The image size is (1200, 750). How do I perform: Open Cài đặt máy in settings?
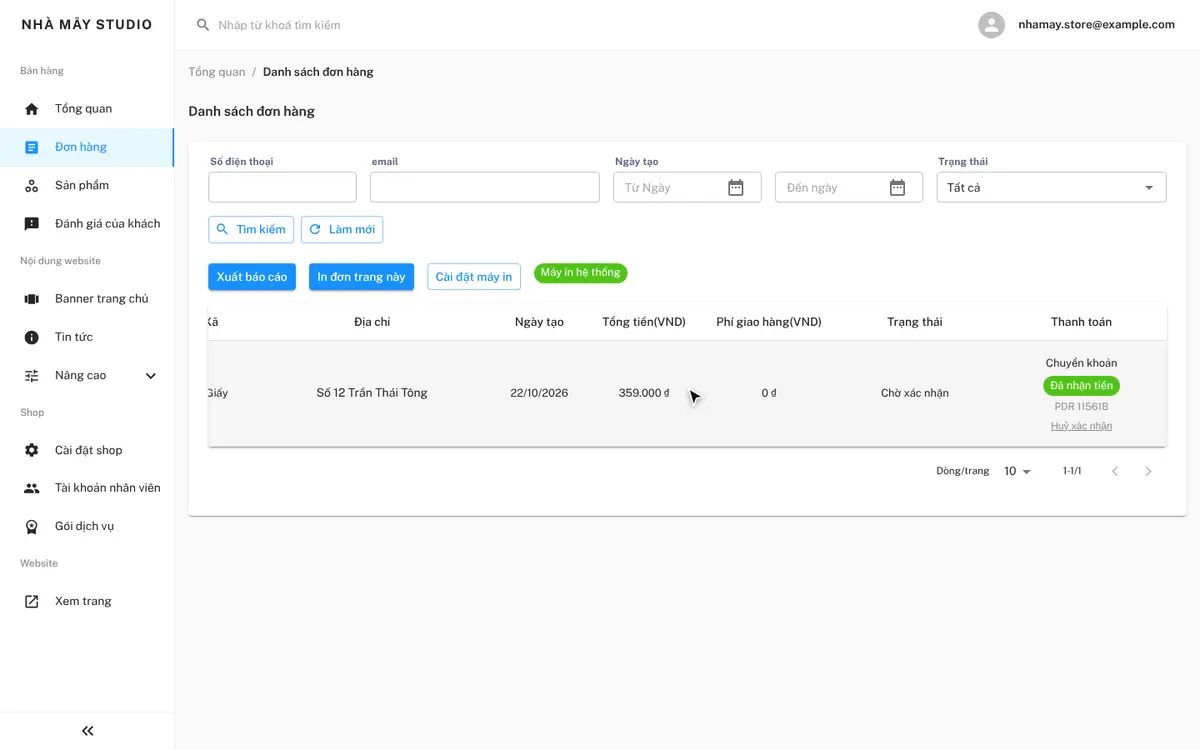[474, 277]
